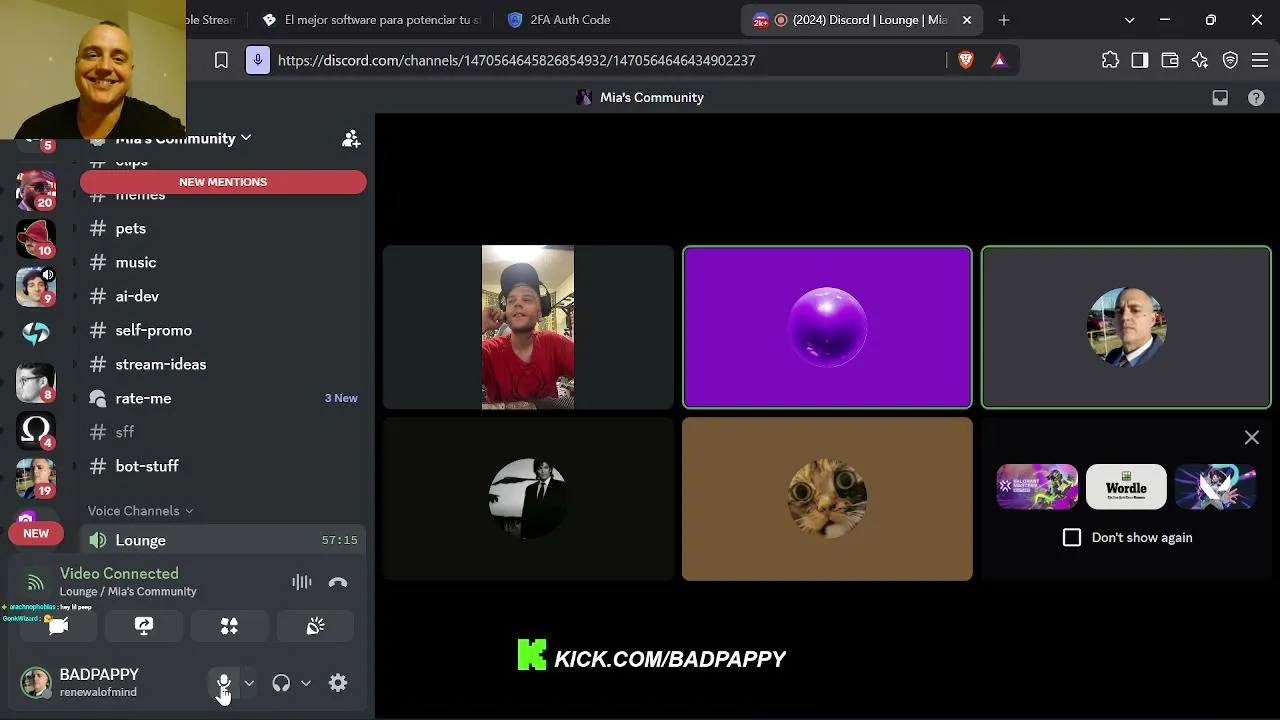Viewport: 1280px width, 720px height.
Task: Jump to New Mentions
Action: [223, 182]
